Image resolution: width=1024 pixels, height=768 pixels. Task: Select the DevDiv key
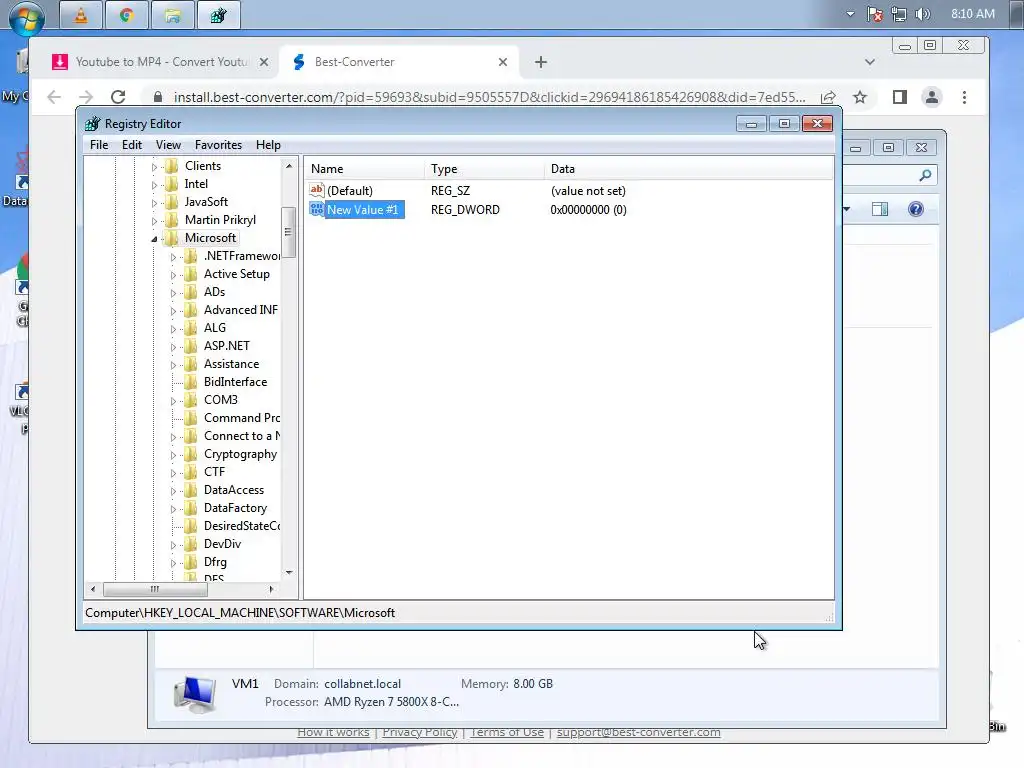(x=222, y=544)
